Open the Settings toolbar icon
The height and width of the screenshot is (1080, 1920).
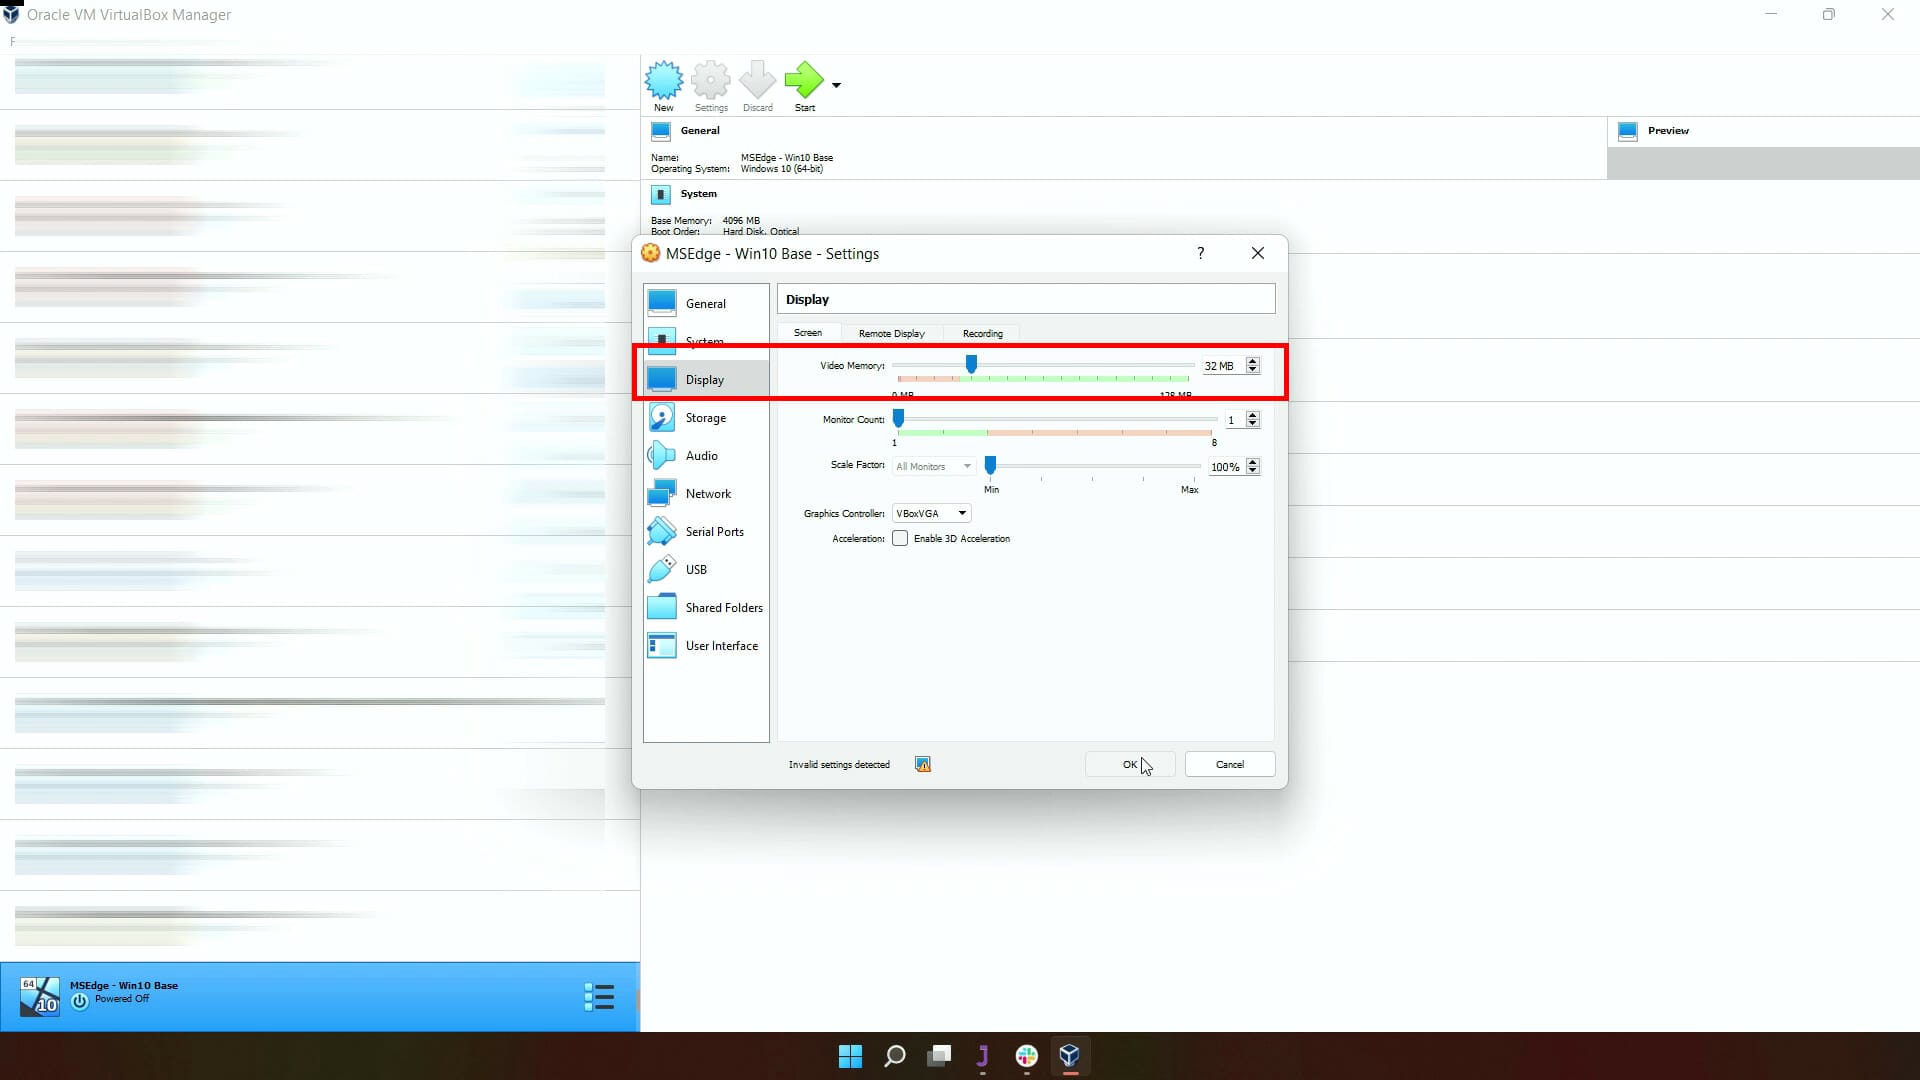pos(710,84)
